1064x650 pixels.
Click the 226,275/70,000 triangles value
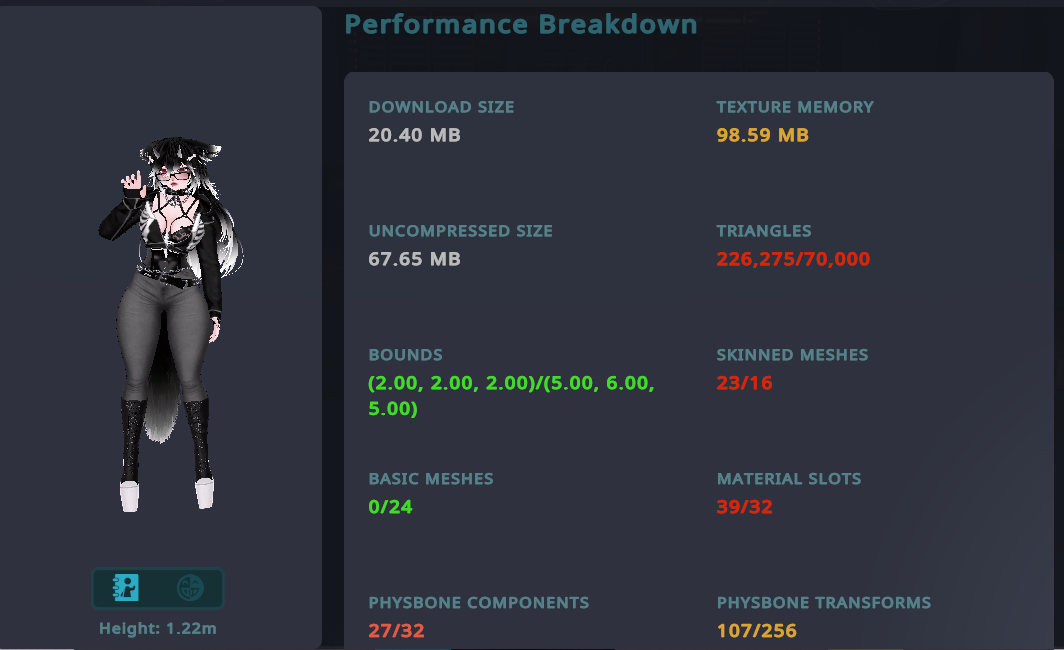coord(793,259)
